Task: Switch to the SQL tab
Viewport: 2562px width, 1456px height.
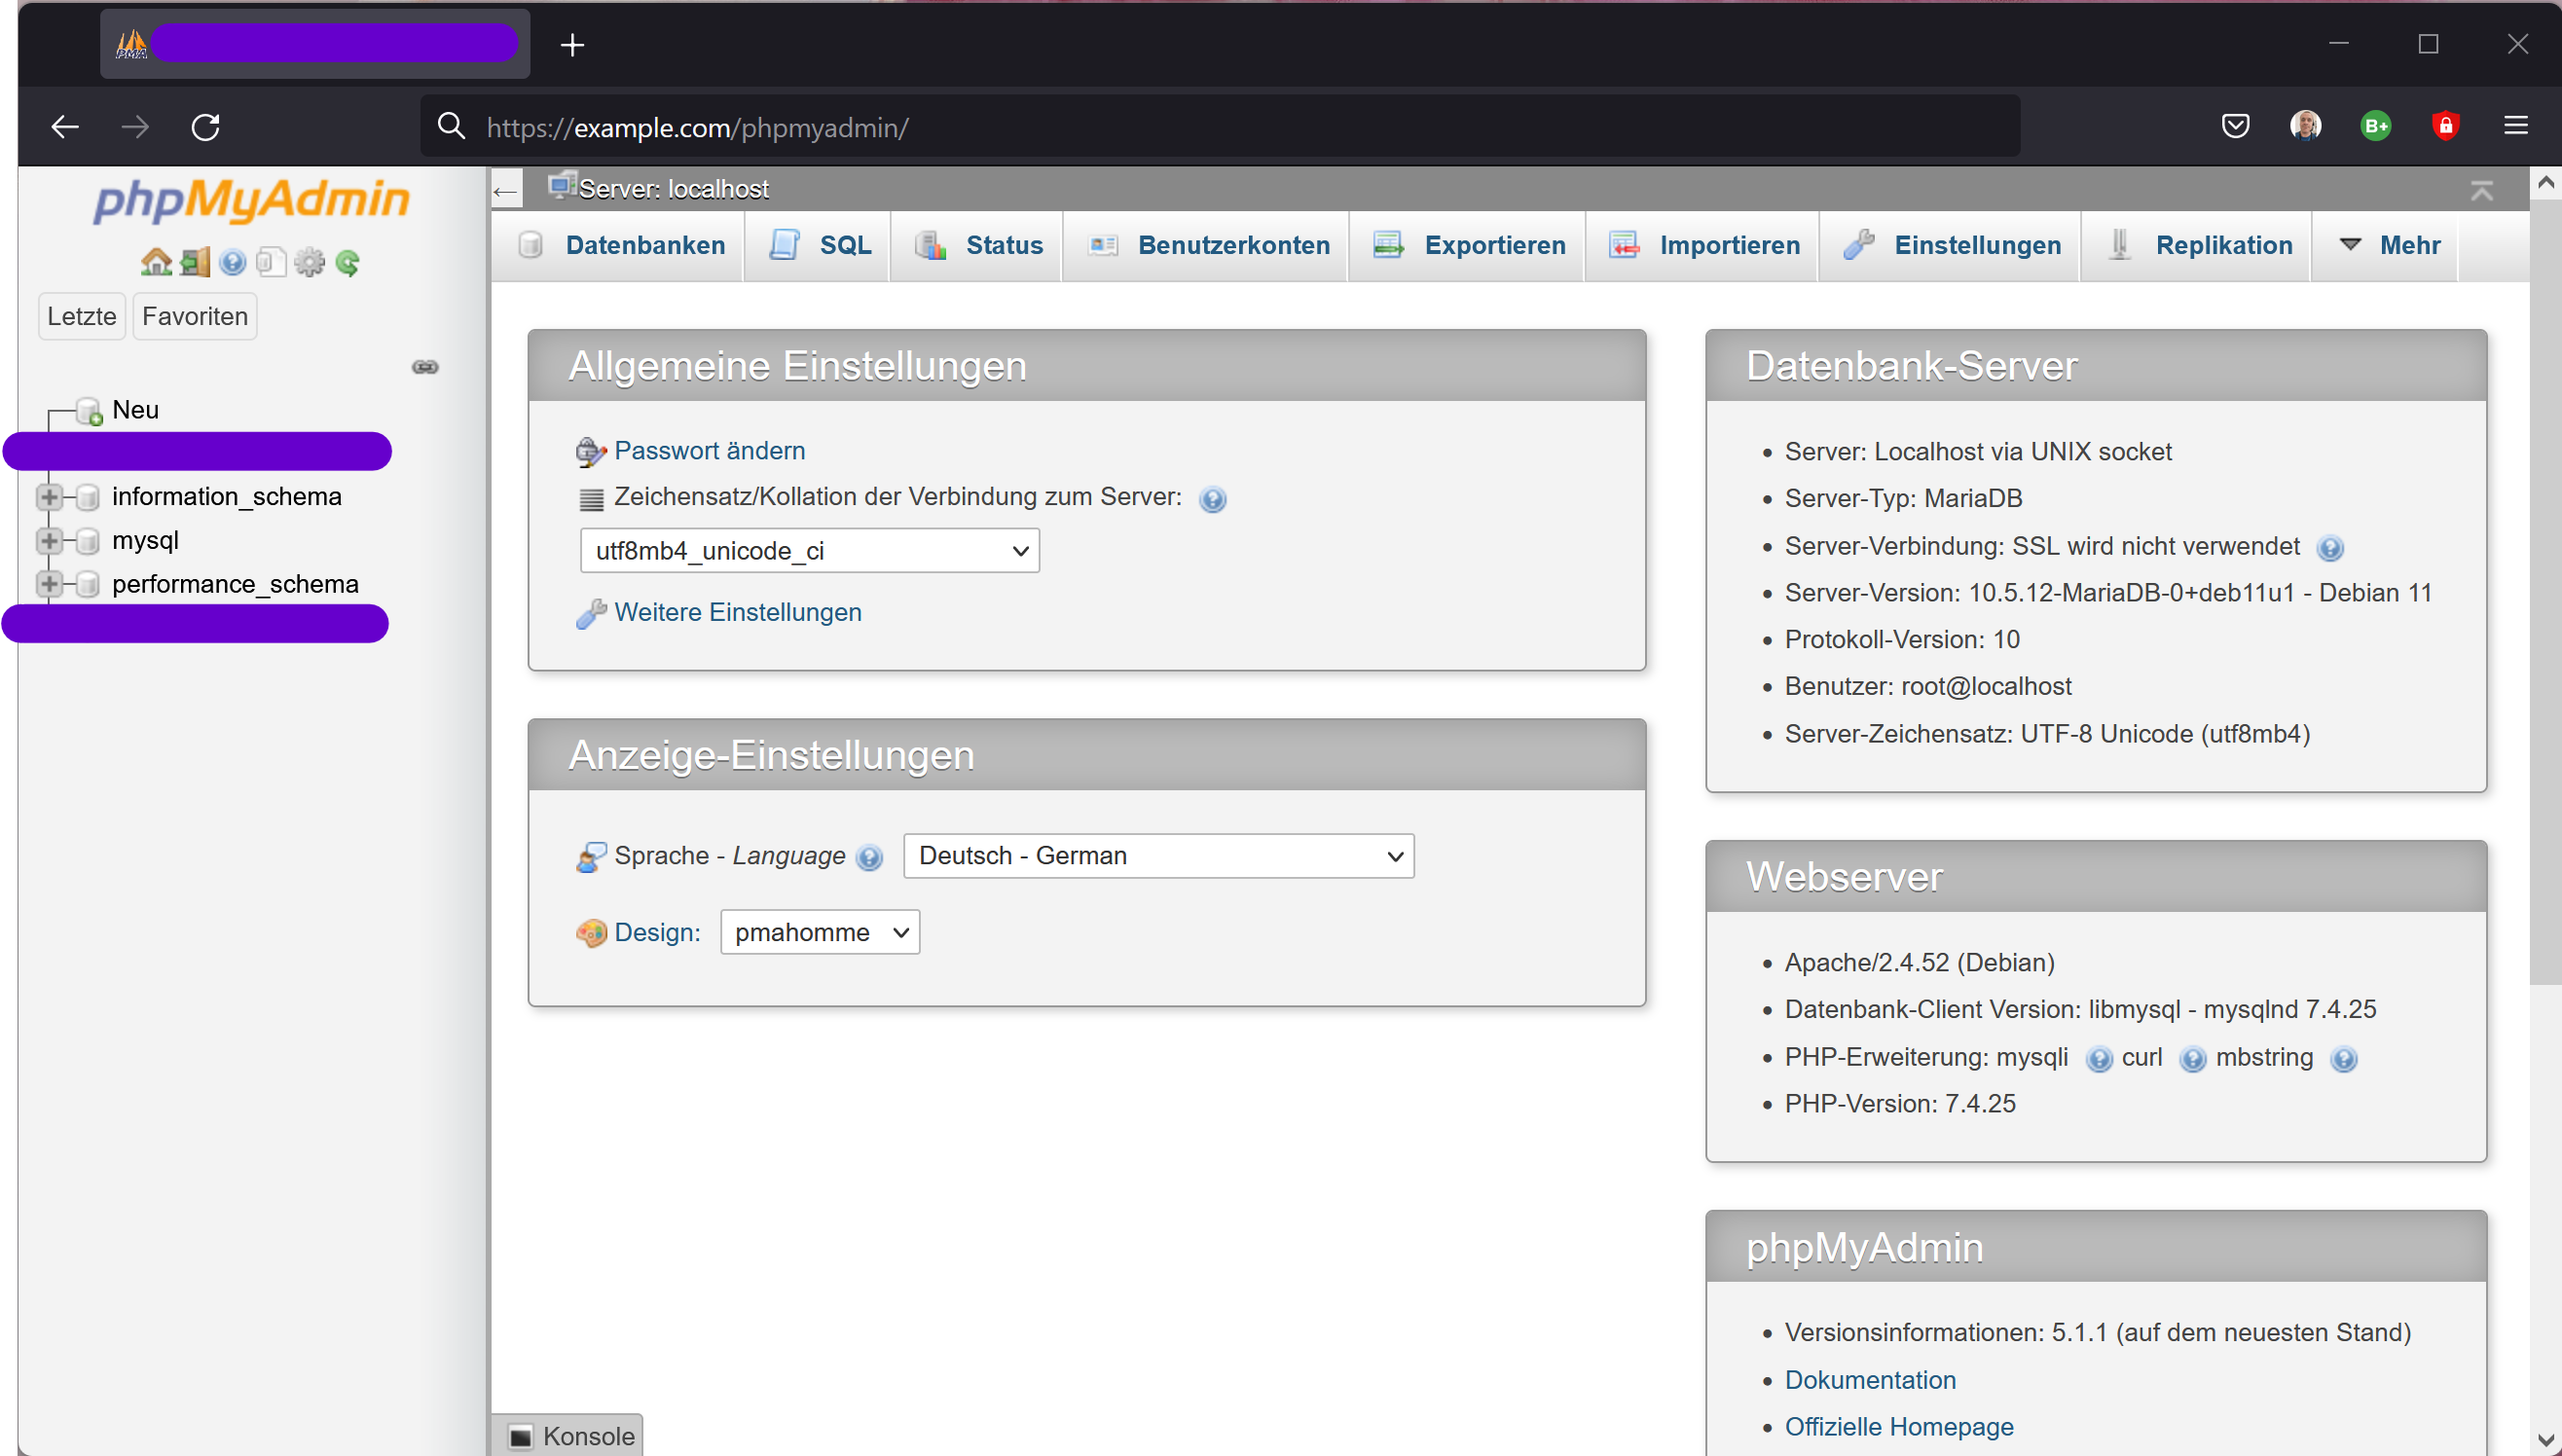Action: (818, 246)
